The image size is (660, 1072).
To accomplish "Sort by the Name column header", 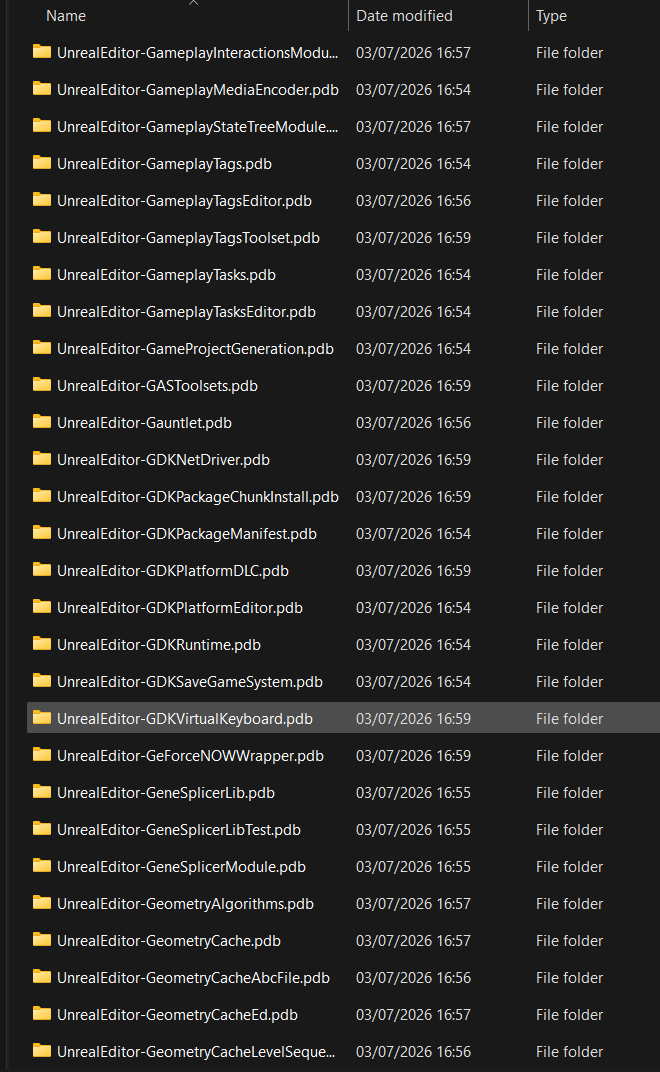I will pyautogui.click(x=66, y=16).
